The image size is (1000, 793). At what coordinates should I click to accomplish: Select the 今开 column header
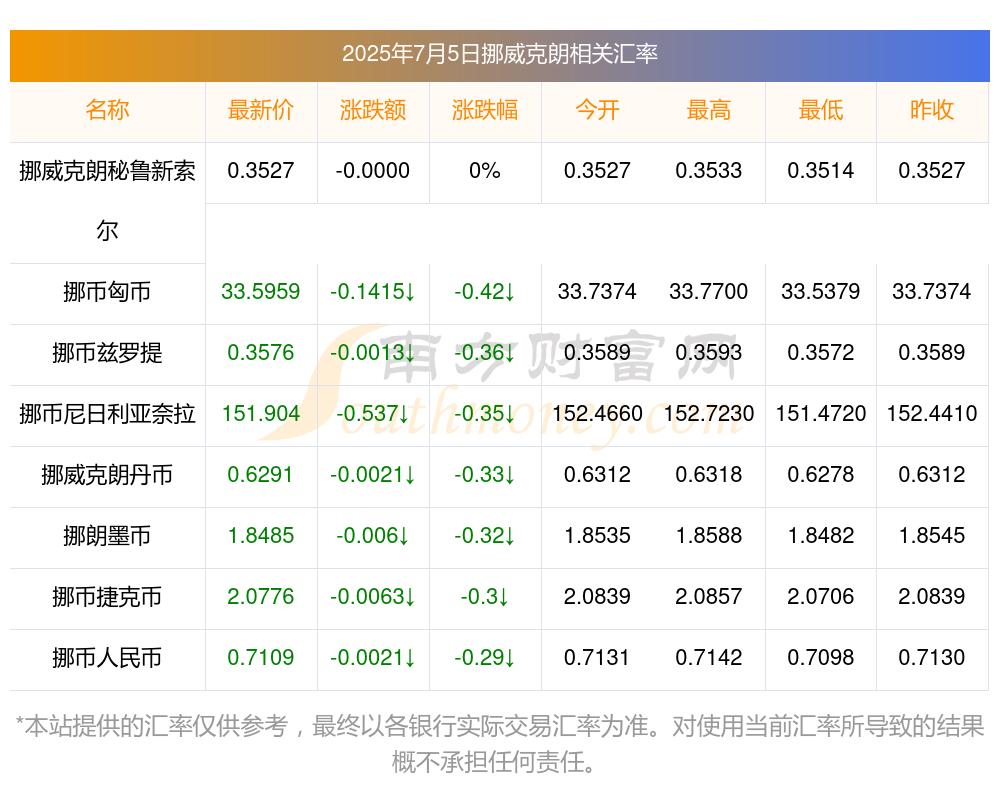tap(597, 110)
